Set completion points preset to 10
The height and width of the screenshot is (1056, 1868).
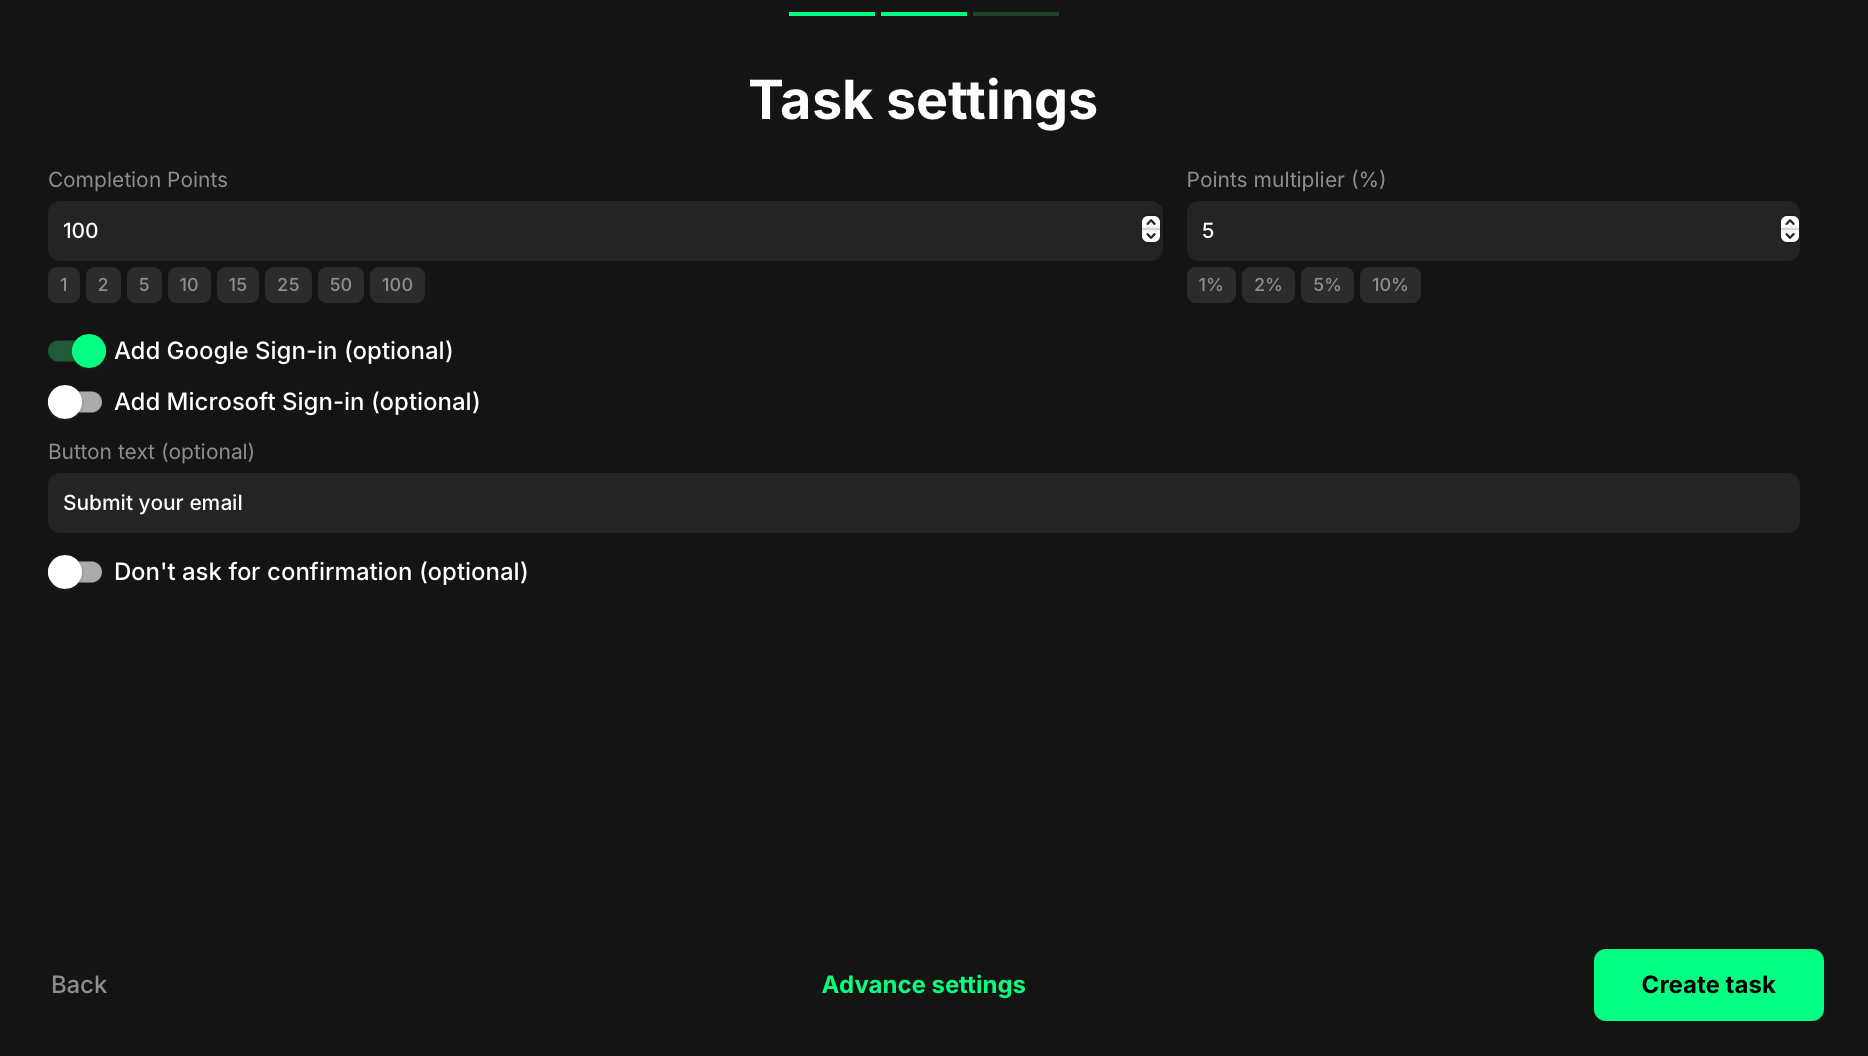[189, 285]
